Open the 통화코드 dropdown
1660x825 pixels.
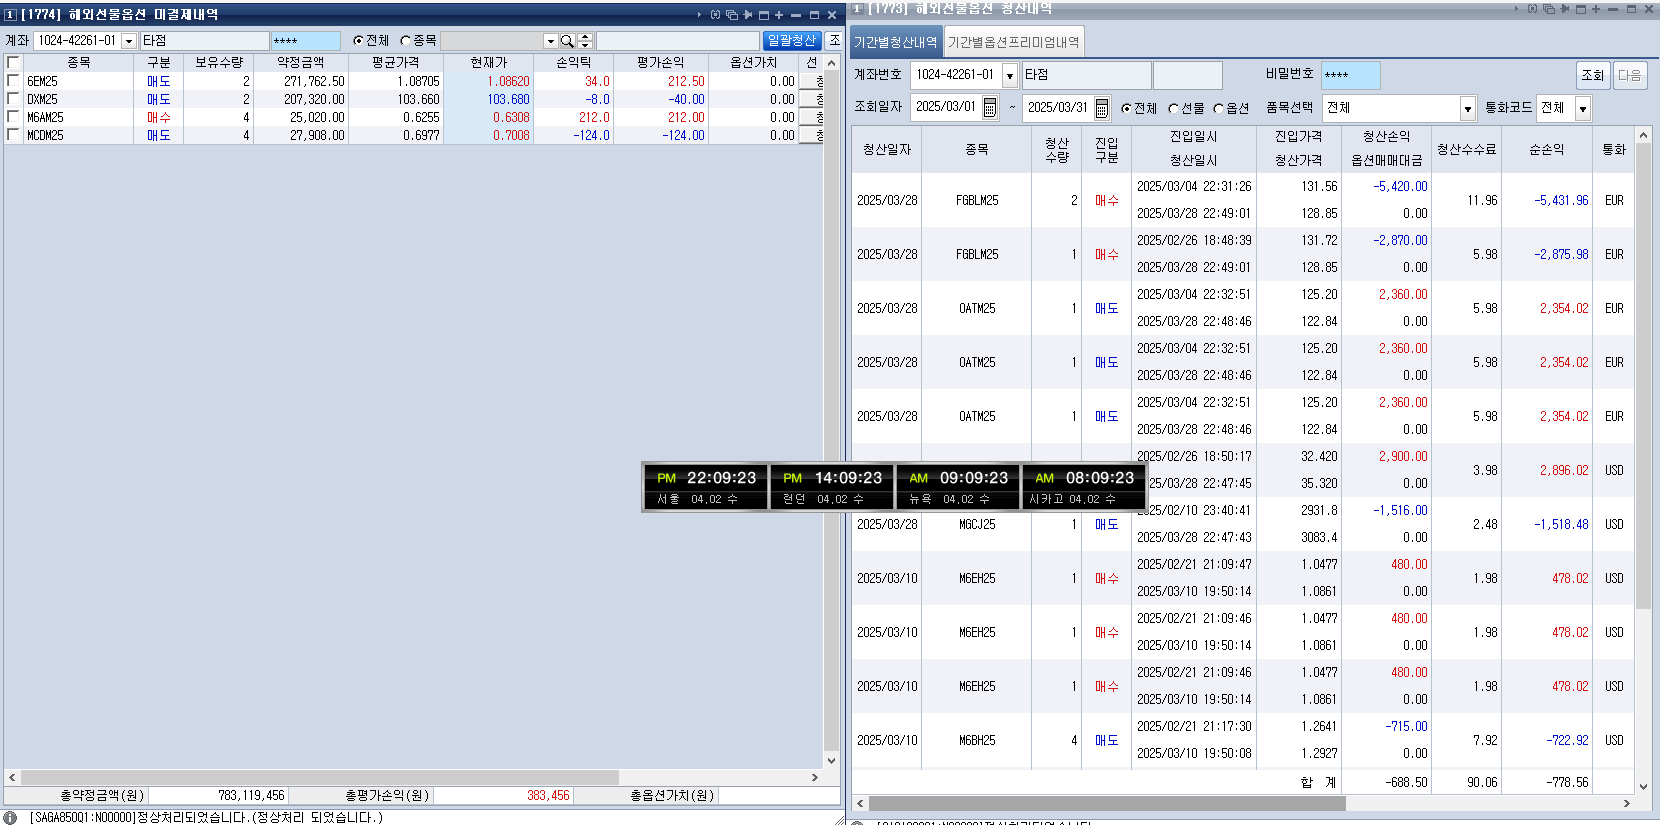[x=1583, y=108]
